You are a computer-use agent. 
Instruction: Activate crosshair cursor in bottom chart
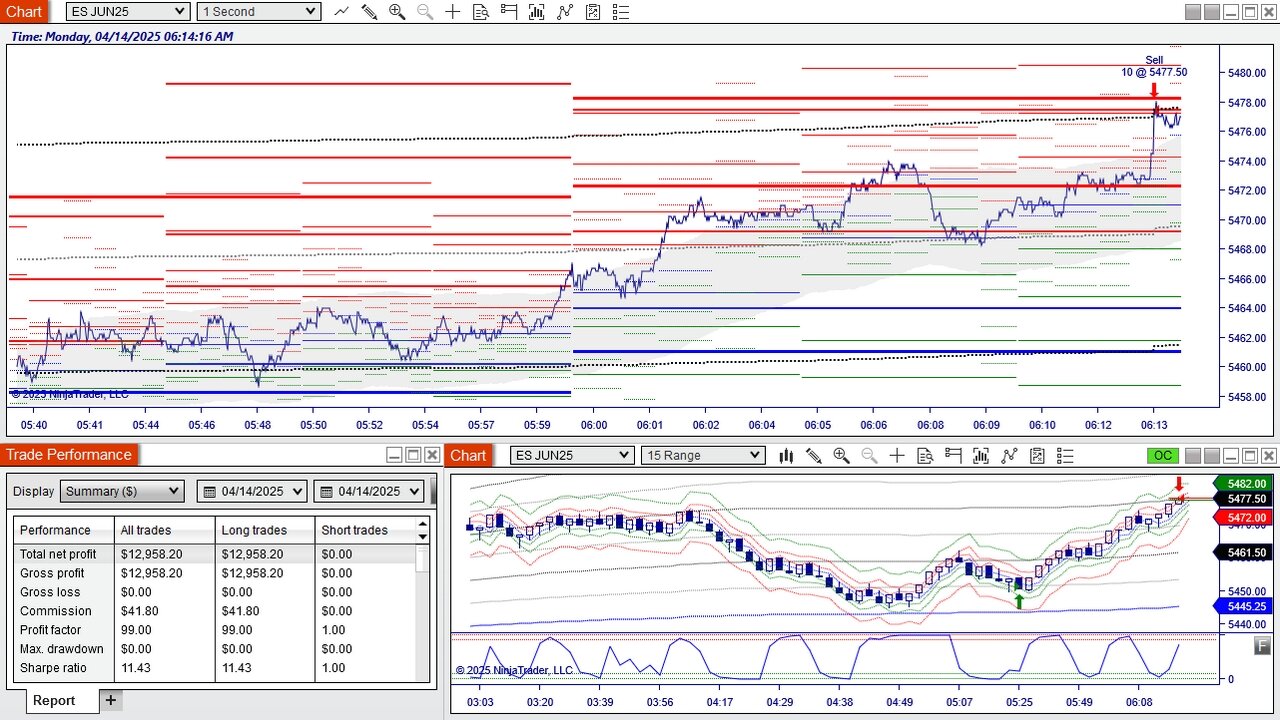pyautogui.click(x=897, y=456)
